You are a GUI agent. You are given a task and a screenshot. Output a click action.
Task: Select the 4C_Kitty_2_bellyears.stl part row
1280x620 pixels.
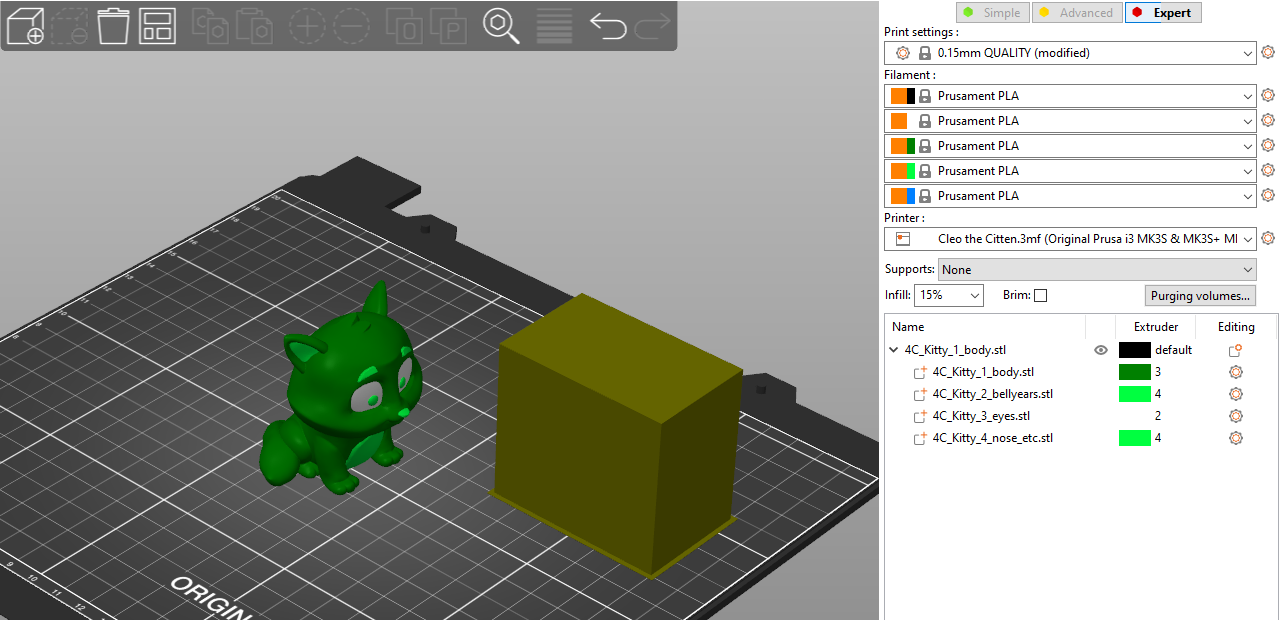point(992,394)
